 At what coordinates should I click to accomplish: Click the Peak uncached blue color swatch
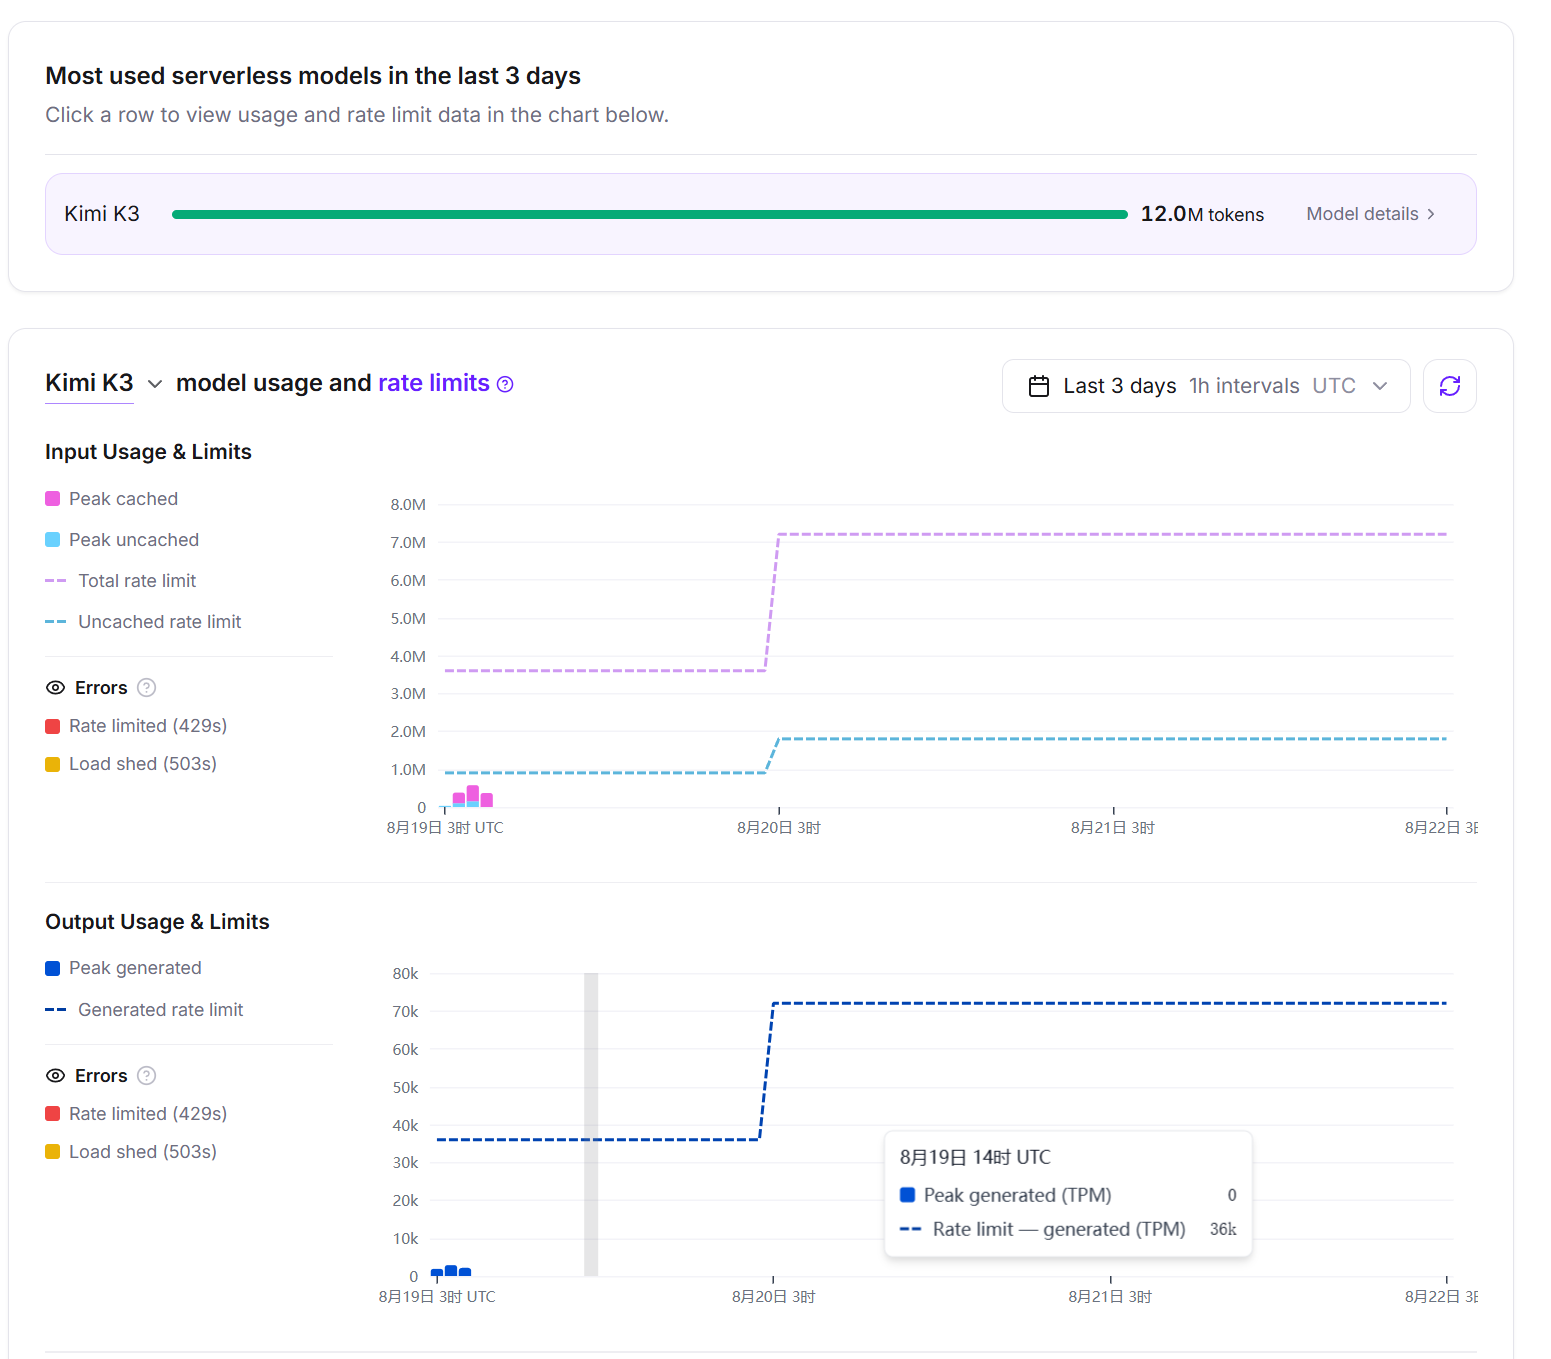point(53,540)
